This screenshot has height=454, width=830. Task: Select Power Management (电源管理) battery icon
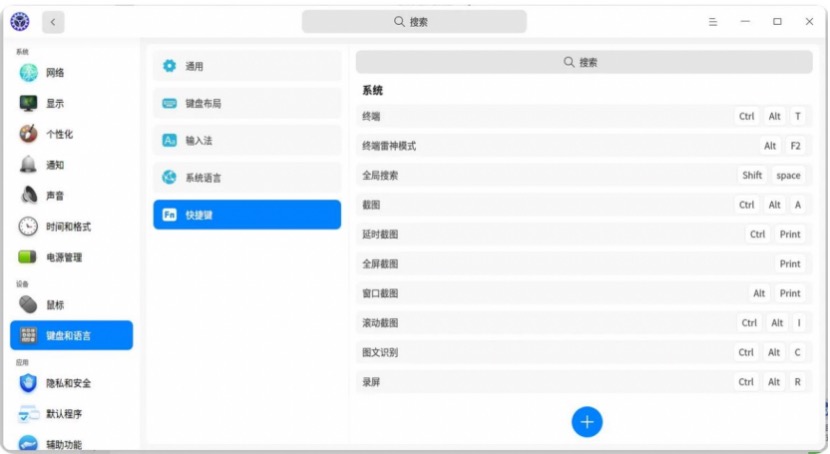28,257
